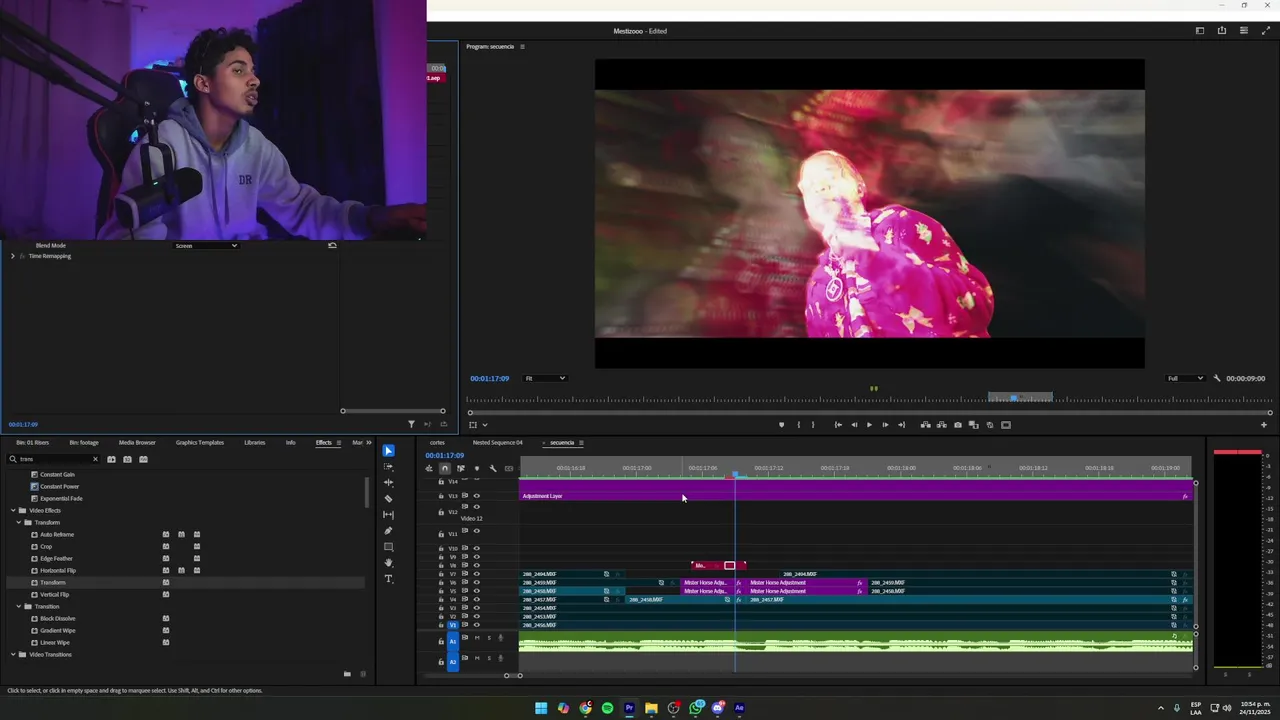The height and width of the screenshot is (720, 1280).
Task: Toggle V1 track targeting
Action: tap(453, 625)
